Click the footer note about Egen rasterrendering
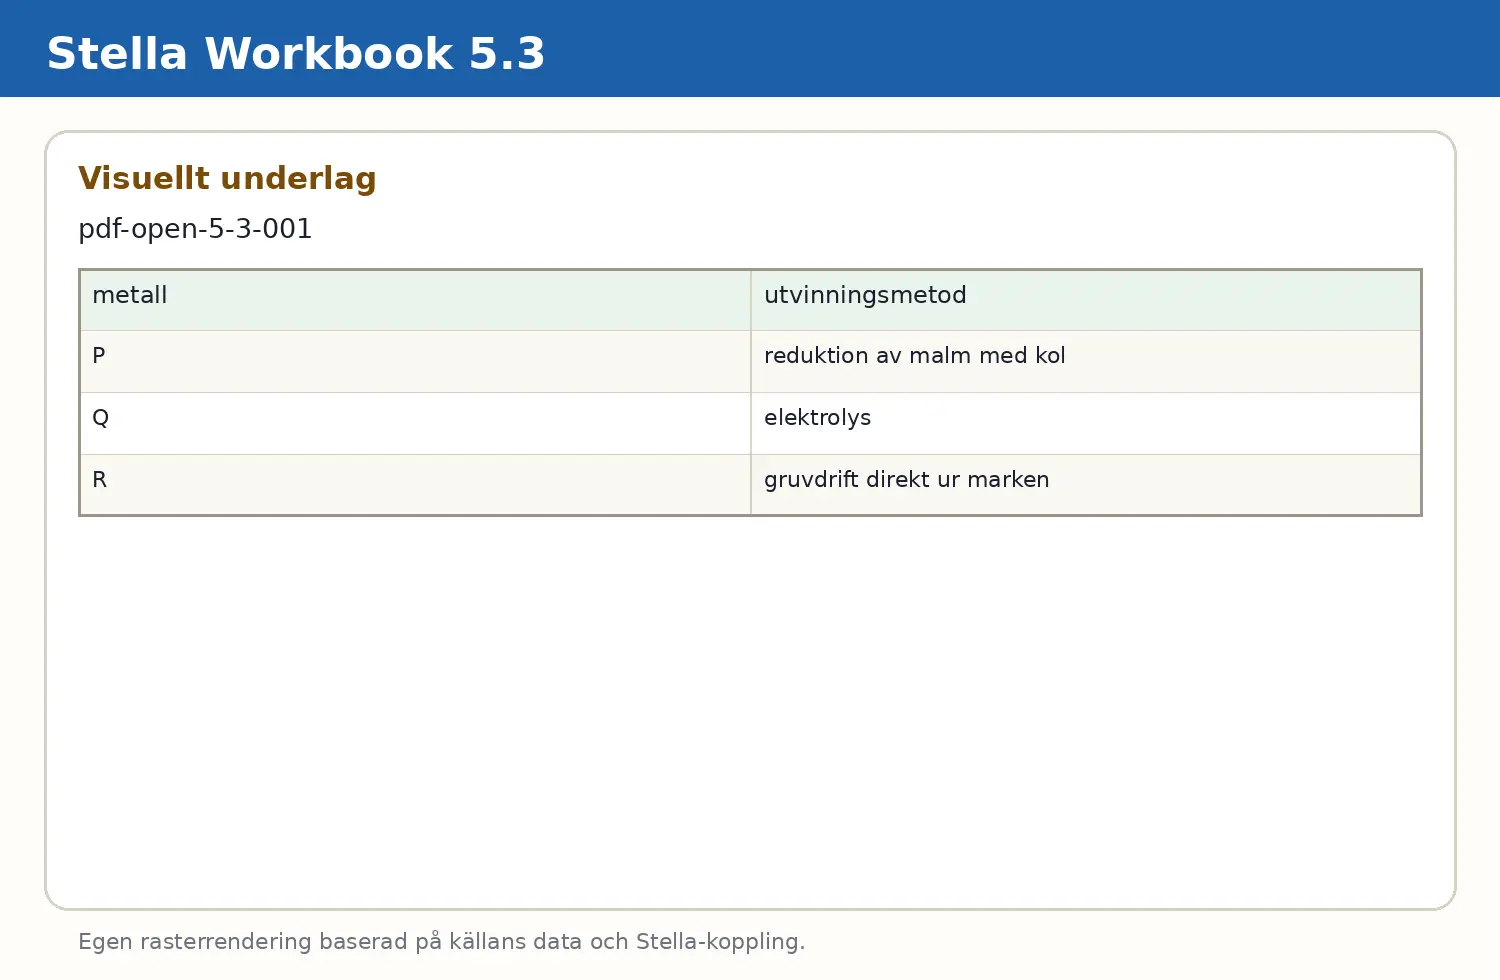The image size is (1500, 980). click(x=441, y=942)
